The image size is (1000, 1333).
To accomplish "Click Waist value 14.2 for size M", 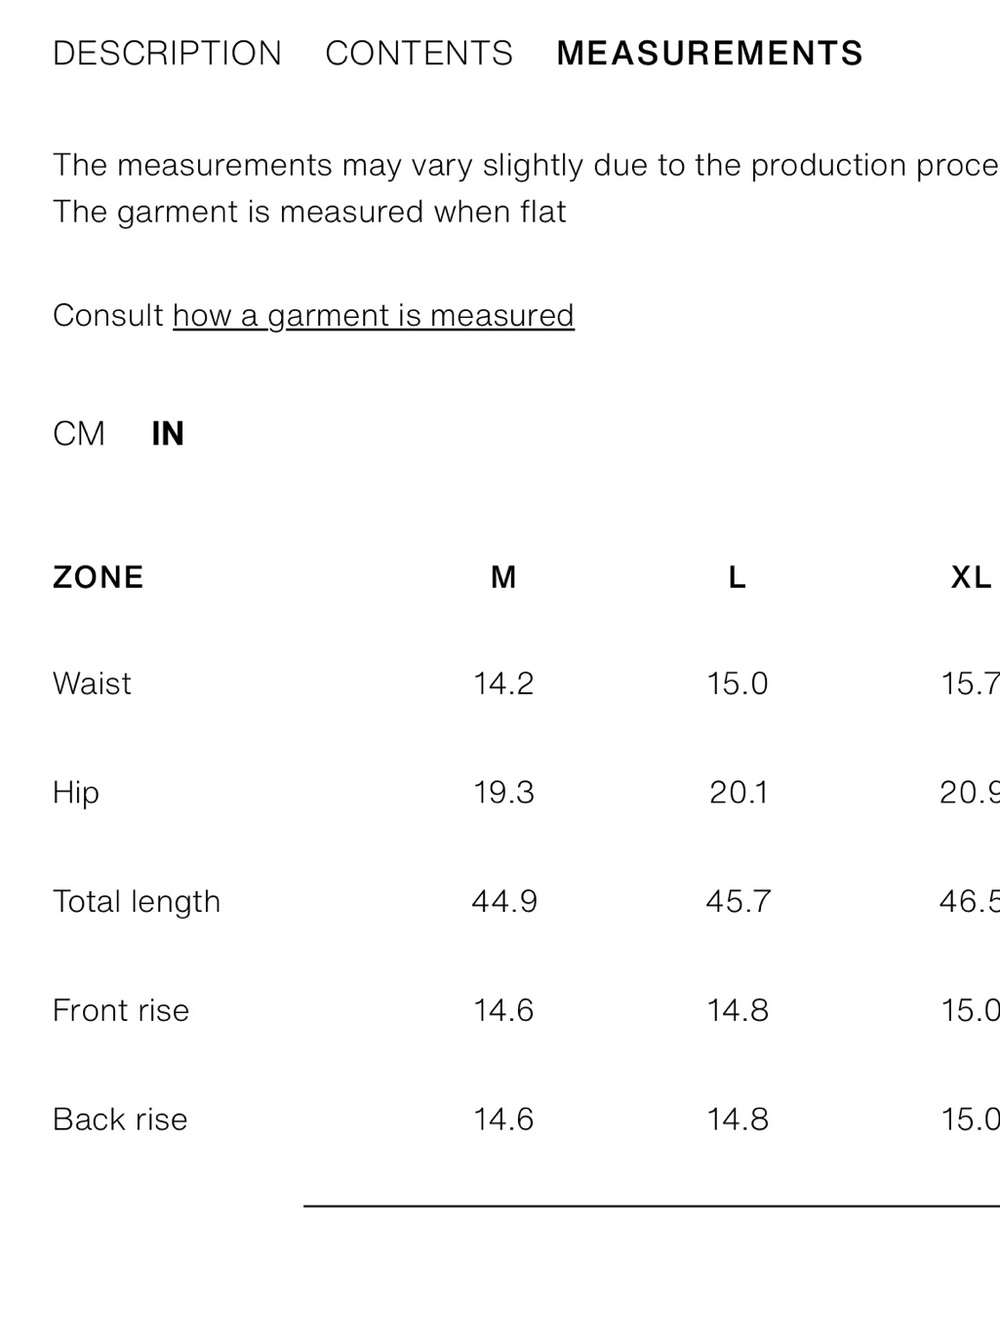I will [x=504, y=684].
